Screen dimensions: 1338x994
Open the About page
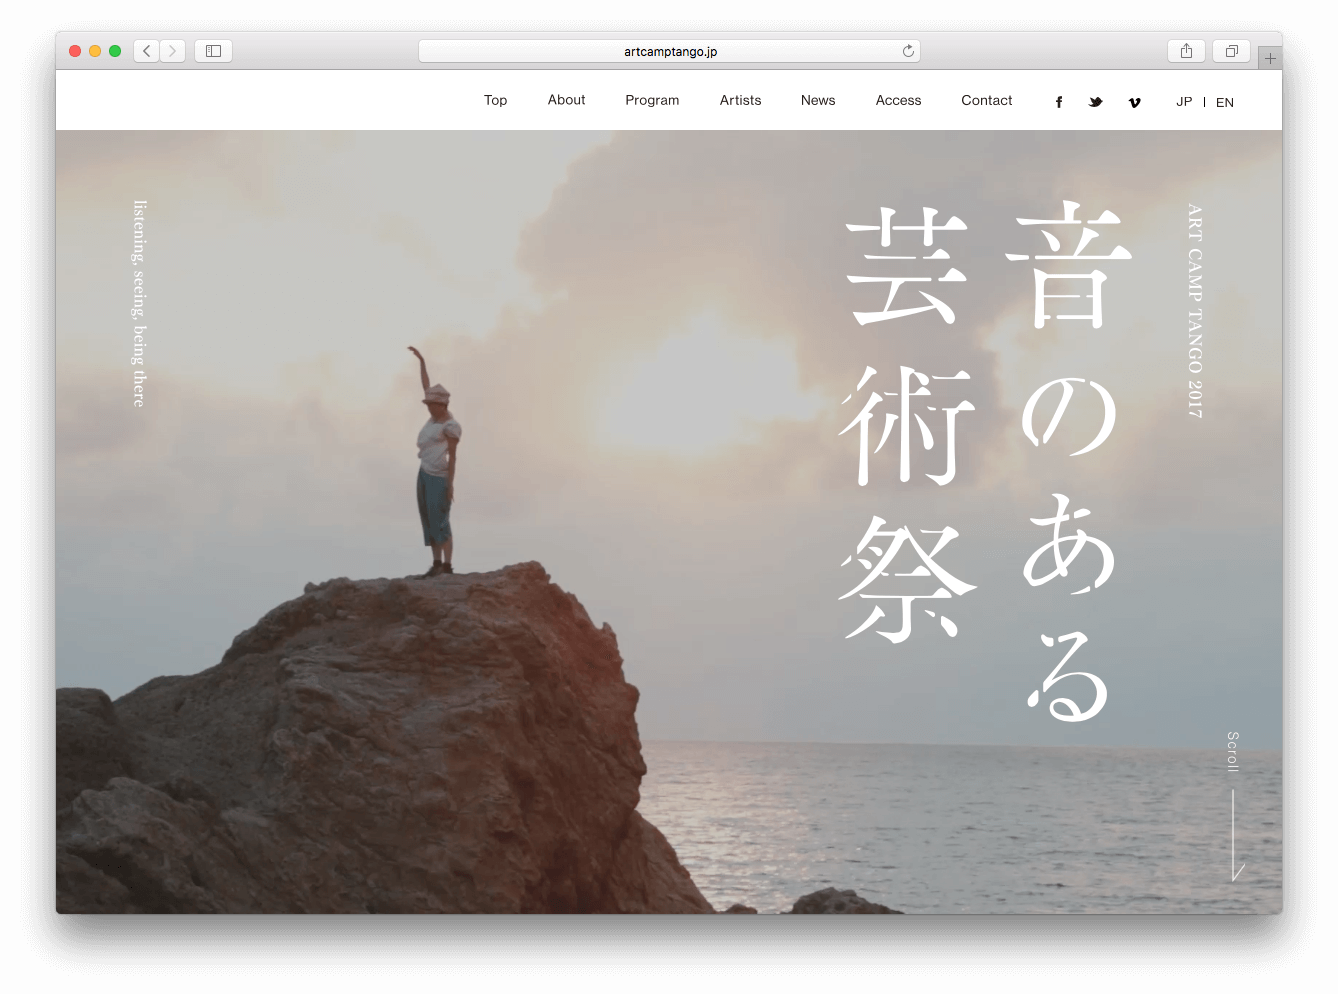(566, 100)
